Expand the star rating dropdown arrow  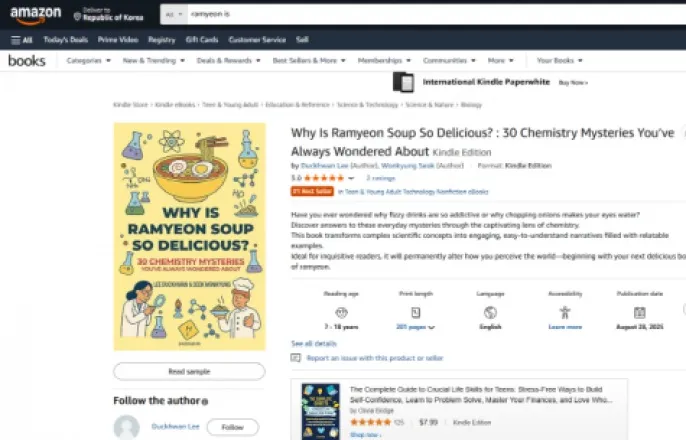pos(351,178)
